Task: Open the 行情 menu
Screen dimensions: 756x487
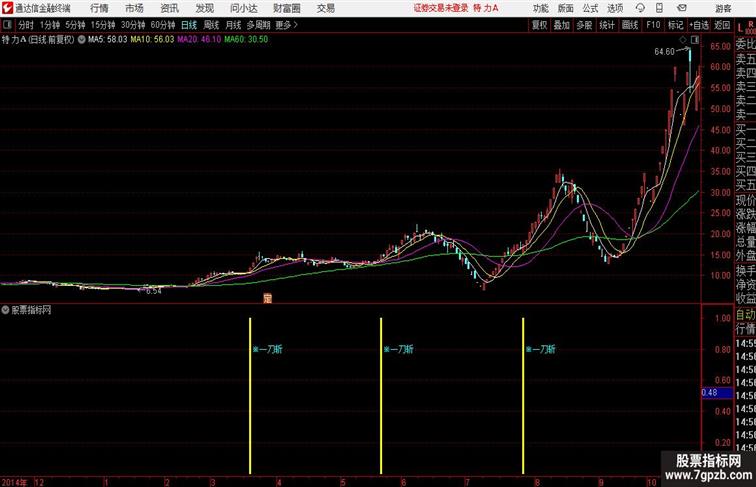Action: [x=99, y=8]
